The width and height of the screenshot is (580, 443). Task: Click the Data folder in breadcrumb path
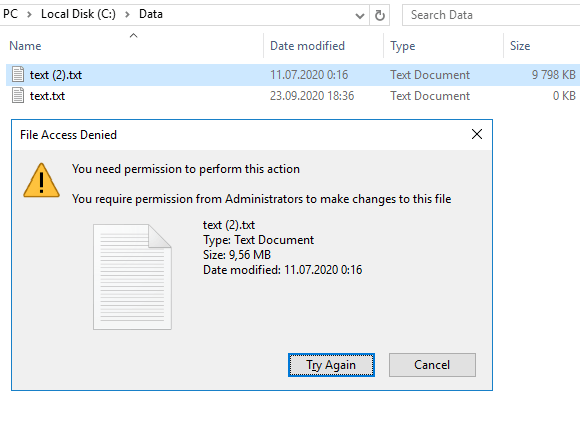click(x=151, y=14)
